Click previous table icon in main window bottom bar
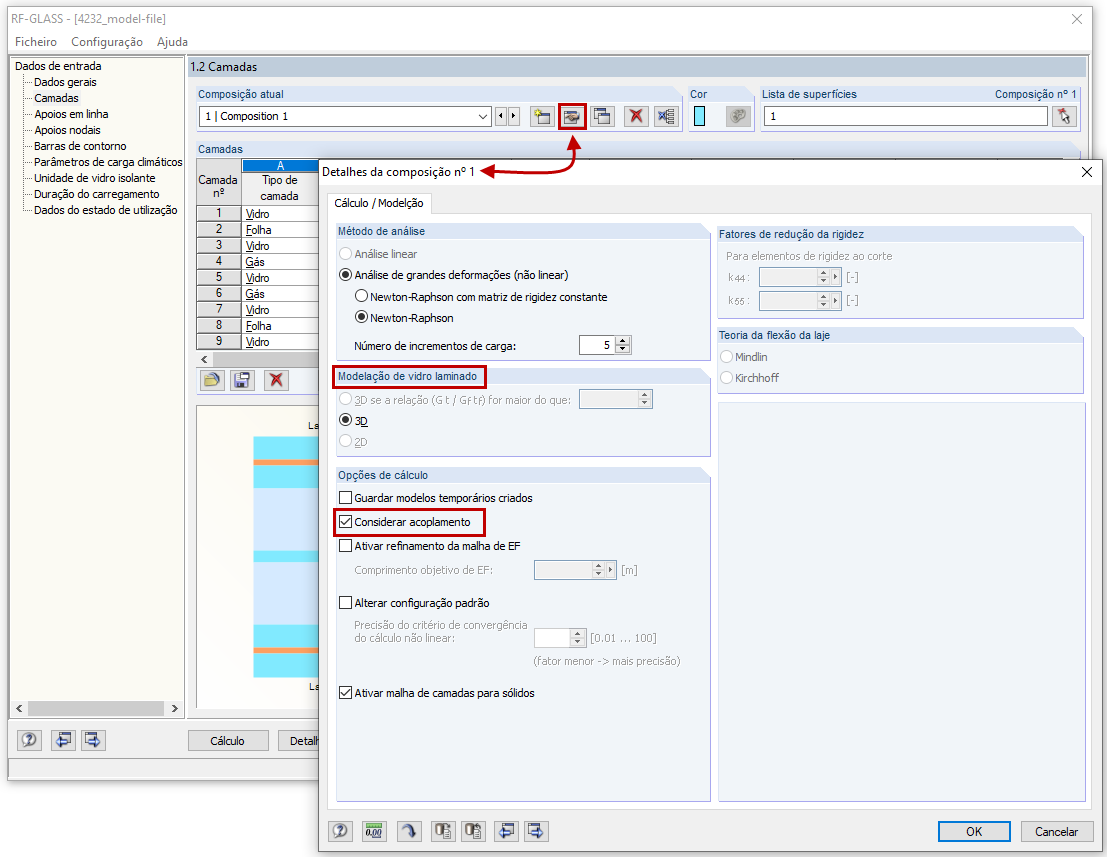1107x857 pixels. pos(63,740)
